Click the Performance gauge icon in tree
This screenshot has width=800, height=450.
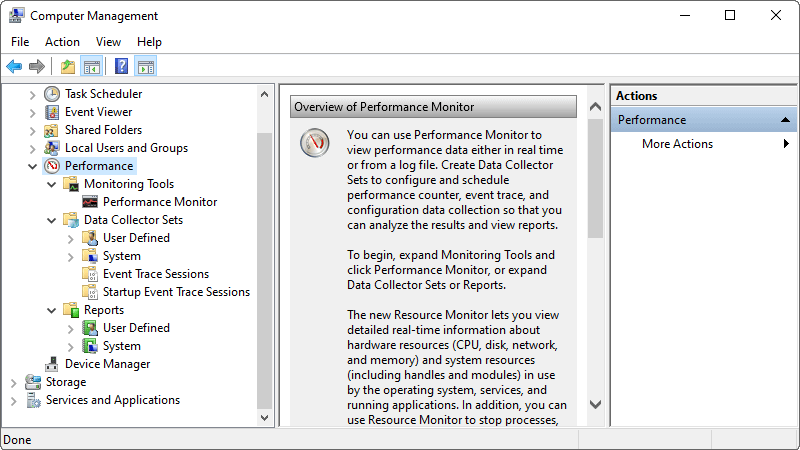coord(52,166)
